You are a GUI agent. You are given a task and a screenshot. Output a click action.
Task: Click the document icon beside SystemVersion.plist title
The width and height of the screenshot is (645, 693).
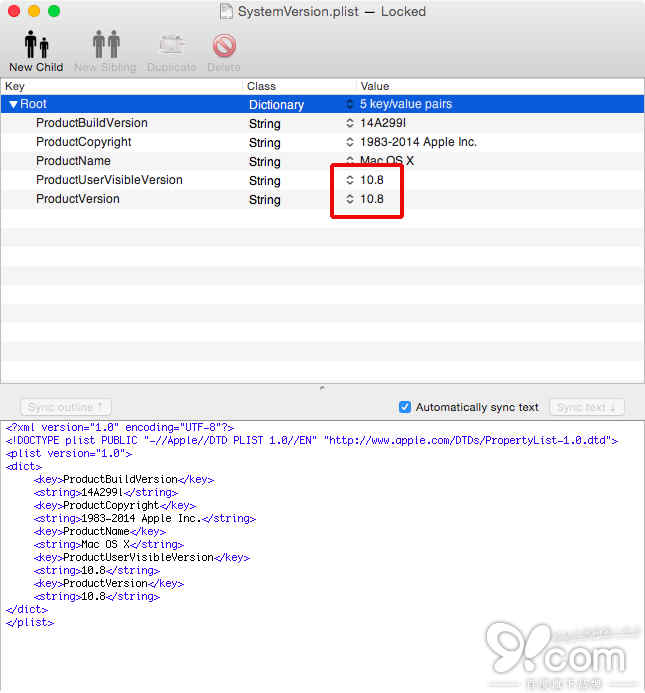226,11
